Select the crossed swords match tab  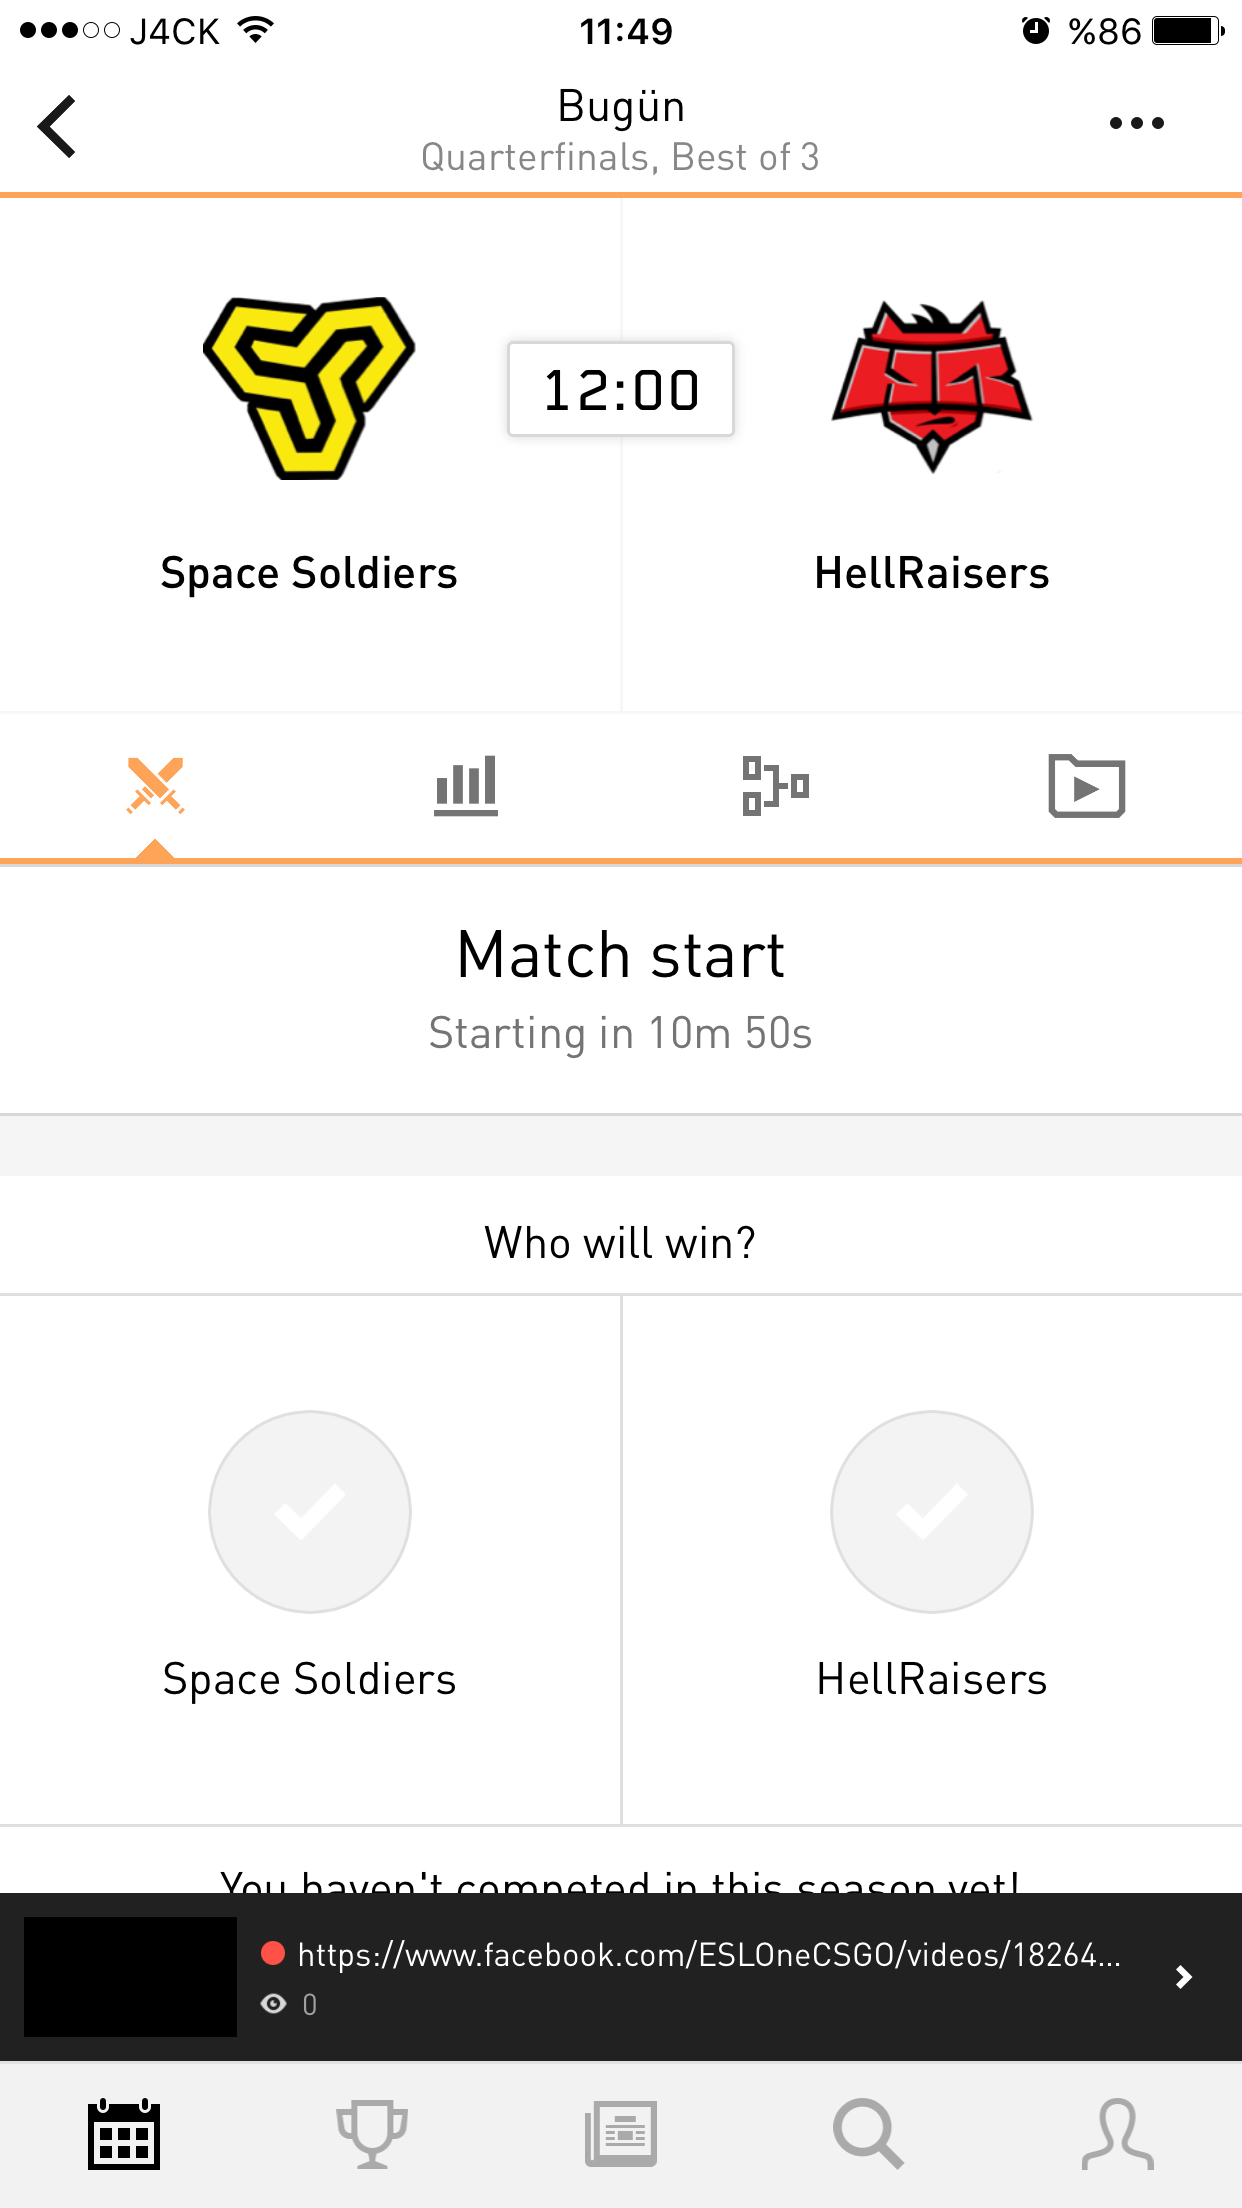click(156, 786)
